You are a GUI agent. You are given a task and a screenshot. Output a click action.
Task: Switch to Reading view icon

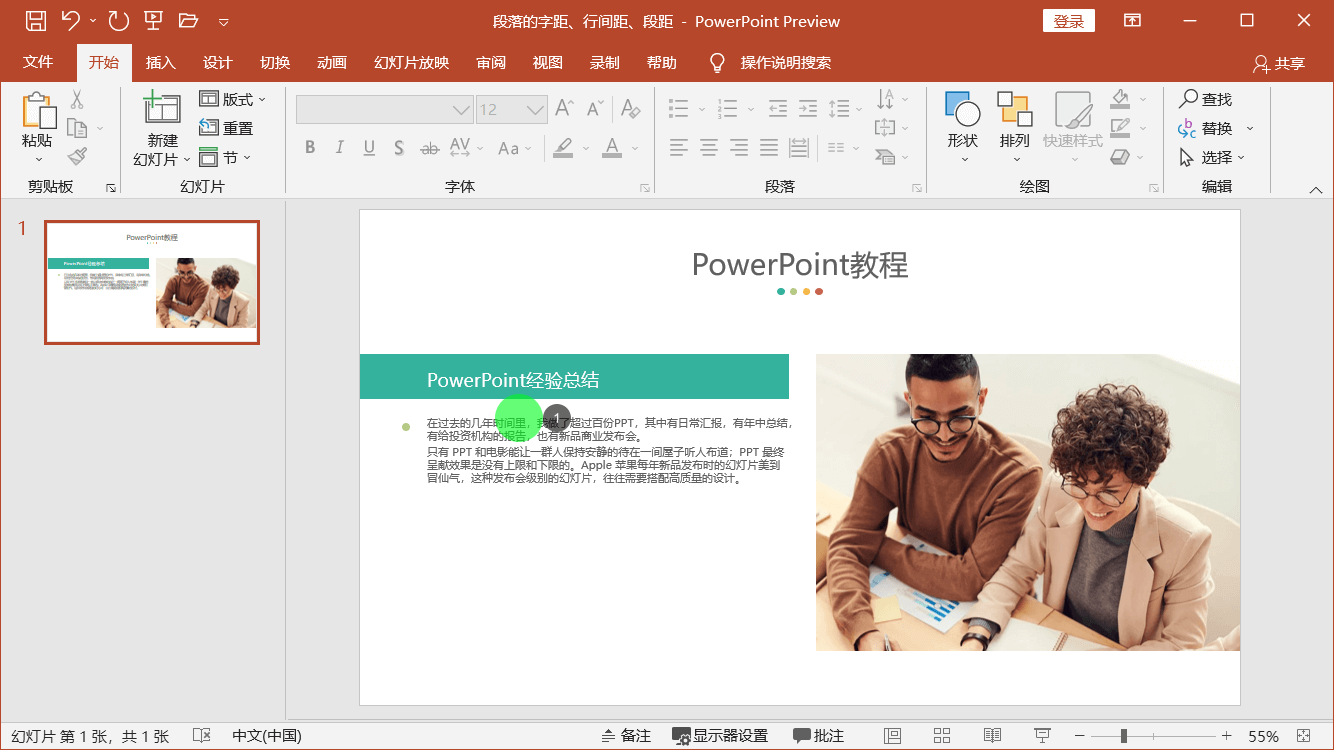(x=992, y=736)
